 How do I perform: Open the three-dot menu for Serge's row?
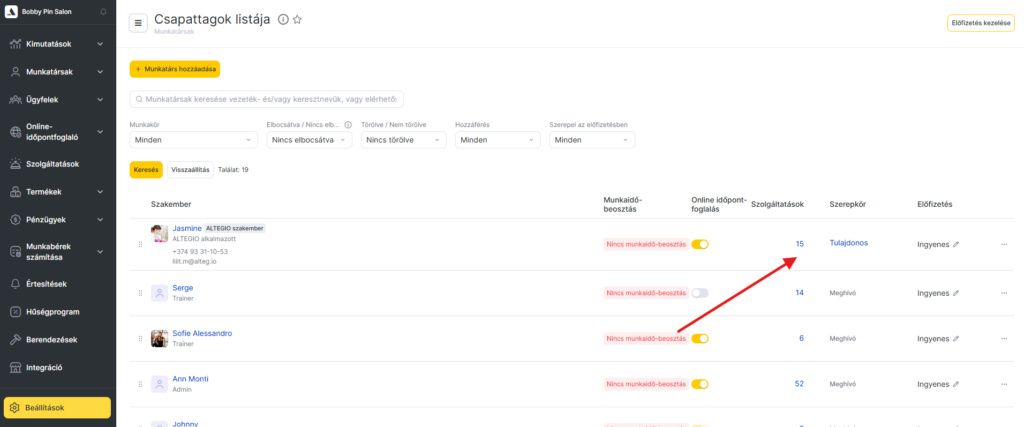click(x=1004, y=293)
